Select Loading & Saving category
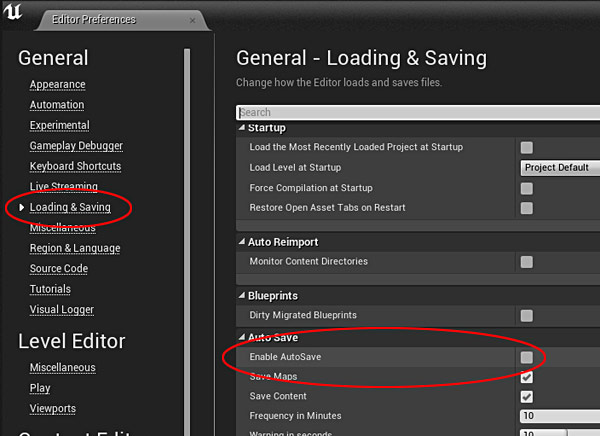The height and width of the screenshot is (436, 600). tap(70, 207)
